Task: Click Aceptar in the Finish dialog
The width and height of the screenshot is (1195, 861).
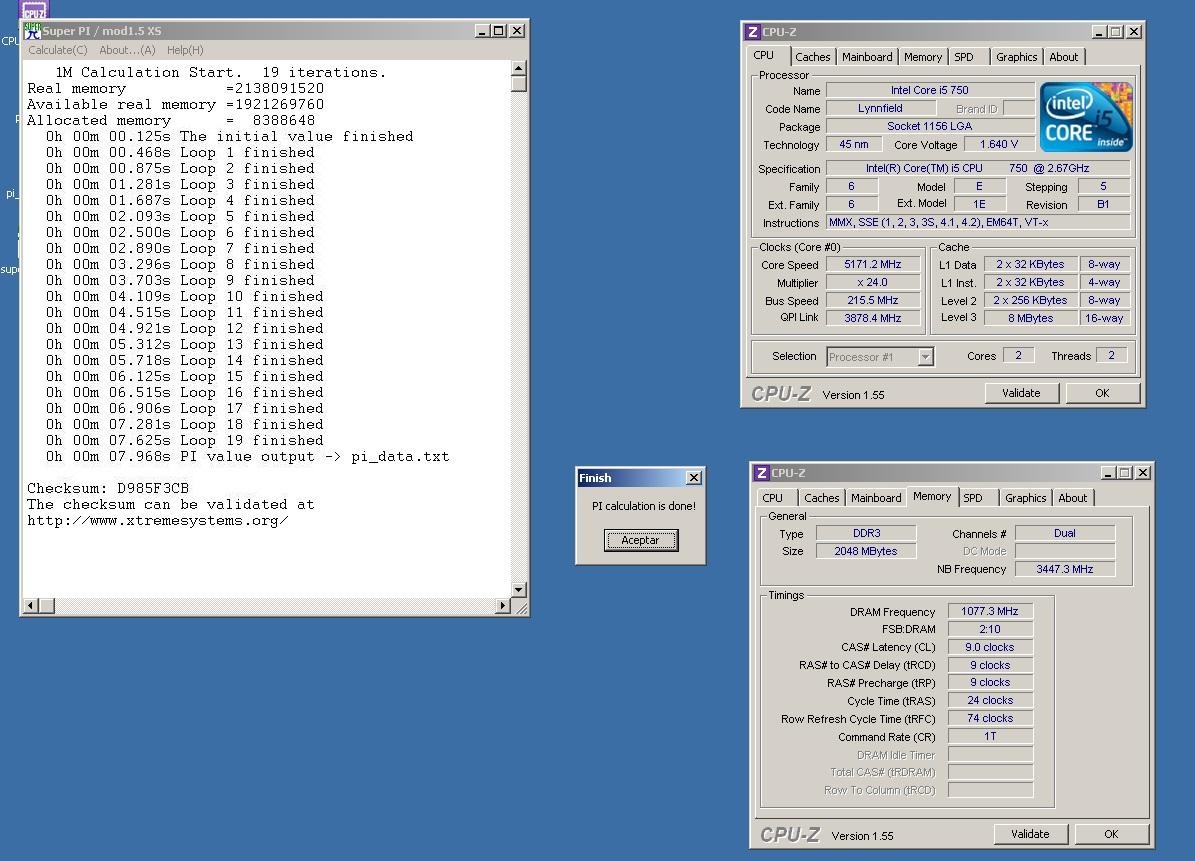Action: (x=641, y=540)
